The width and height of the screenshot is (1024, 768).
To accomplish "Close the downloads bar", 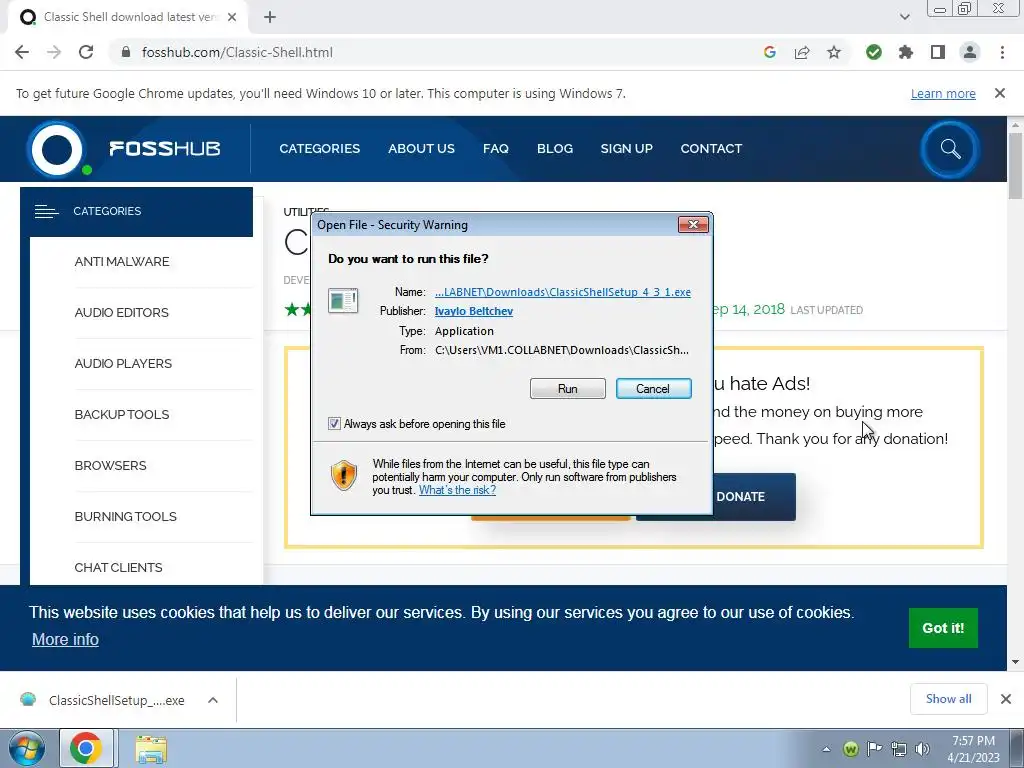I will click(x=1006, y=699).
